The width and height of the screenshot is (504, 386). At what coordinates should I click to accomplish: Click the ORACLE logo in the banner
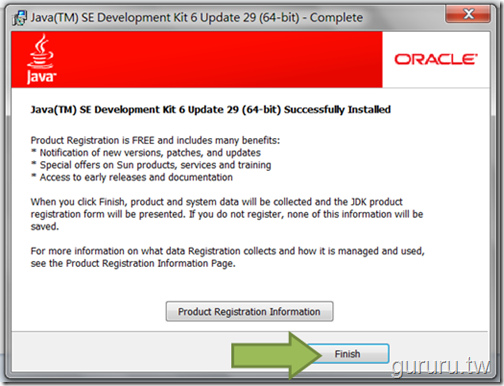pos(436,60)
